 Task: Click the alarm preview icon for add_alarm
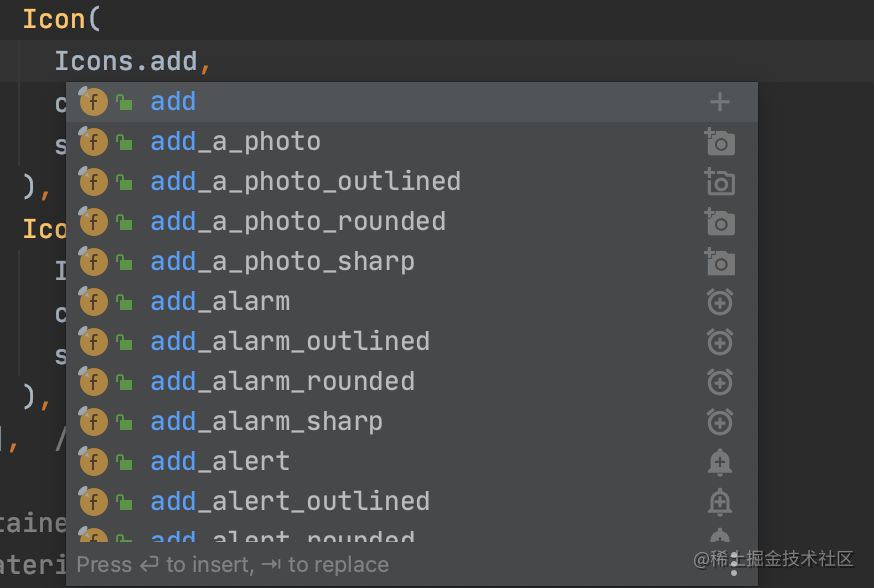[720, 302]
